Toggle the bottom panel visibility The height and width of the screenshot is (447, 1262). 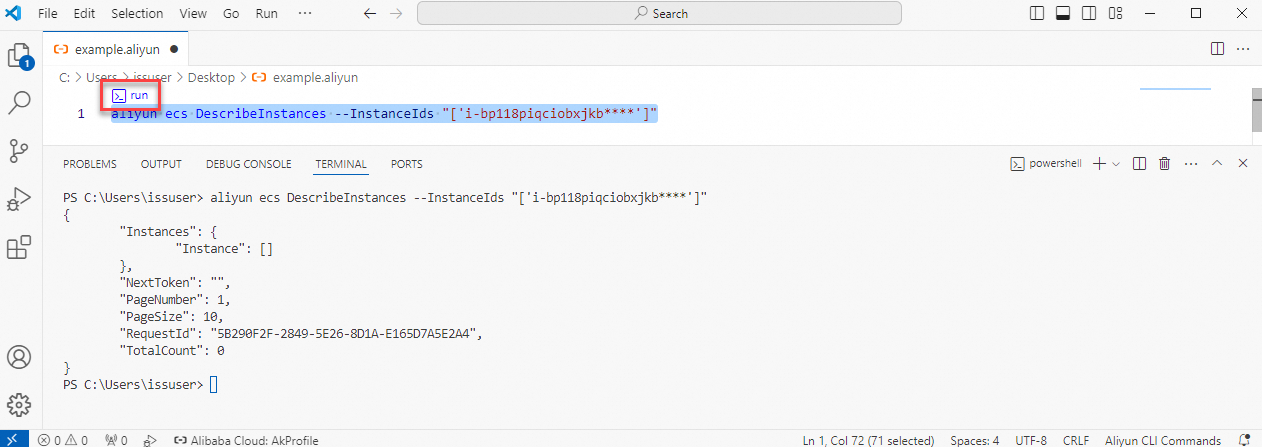pos(1062,14)
